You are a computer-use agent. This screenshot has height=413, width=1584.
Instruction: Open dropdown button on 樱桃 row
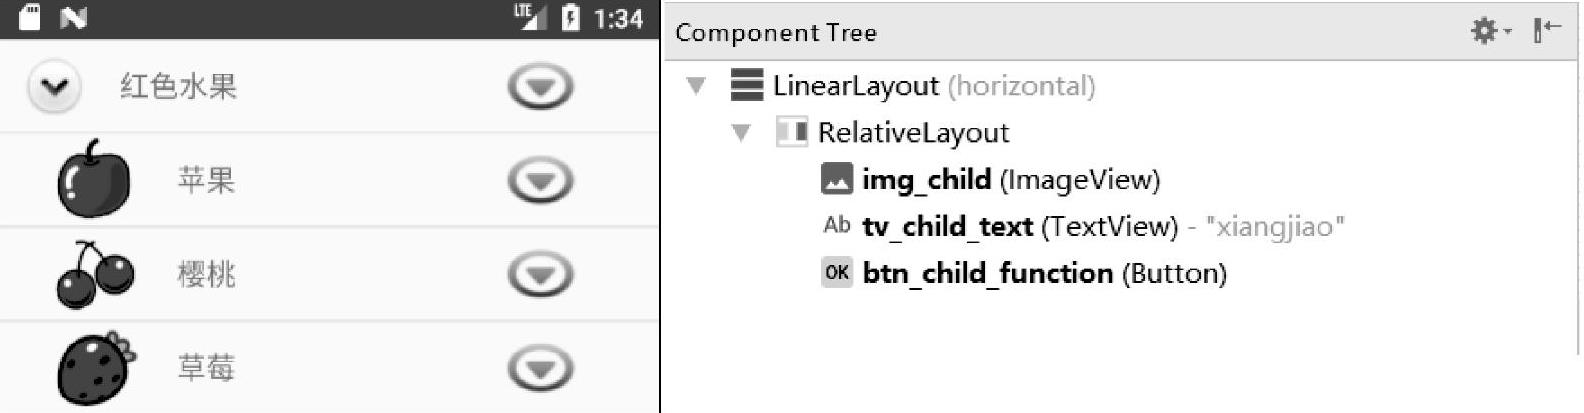[540, 274]
